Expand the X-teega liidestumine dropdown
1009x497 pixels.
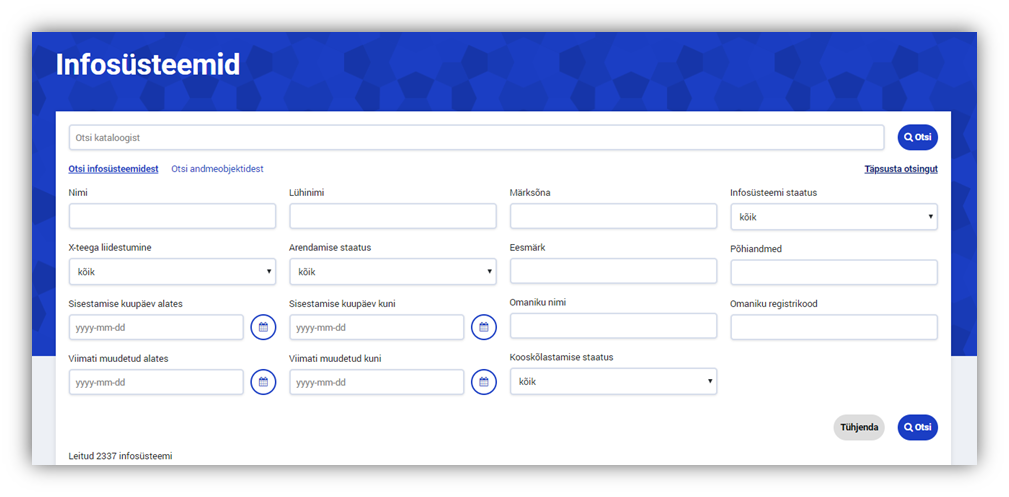coord(172,271)
